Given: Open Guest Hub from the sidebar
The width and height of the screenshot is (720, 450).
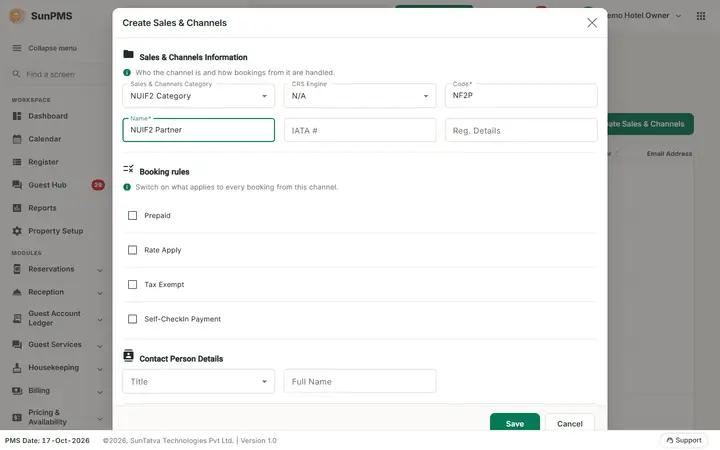Looking at the screenshot, I should pyautogui.click(x=47, y=185).
